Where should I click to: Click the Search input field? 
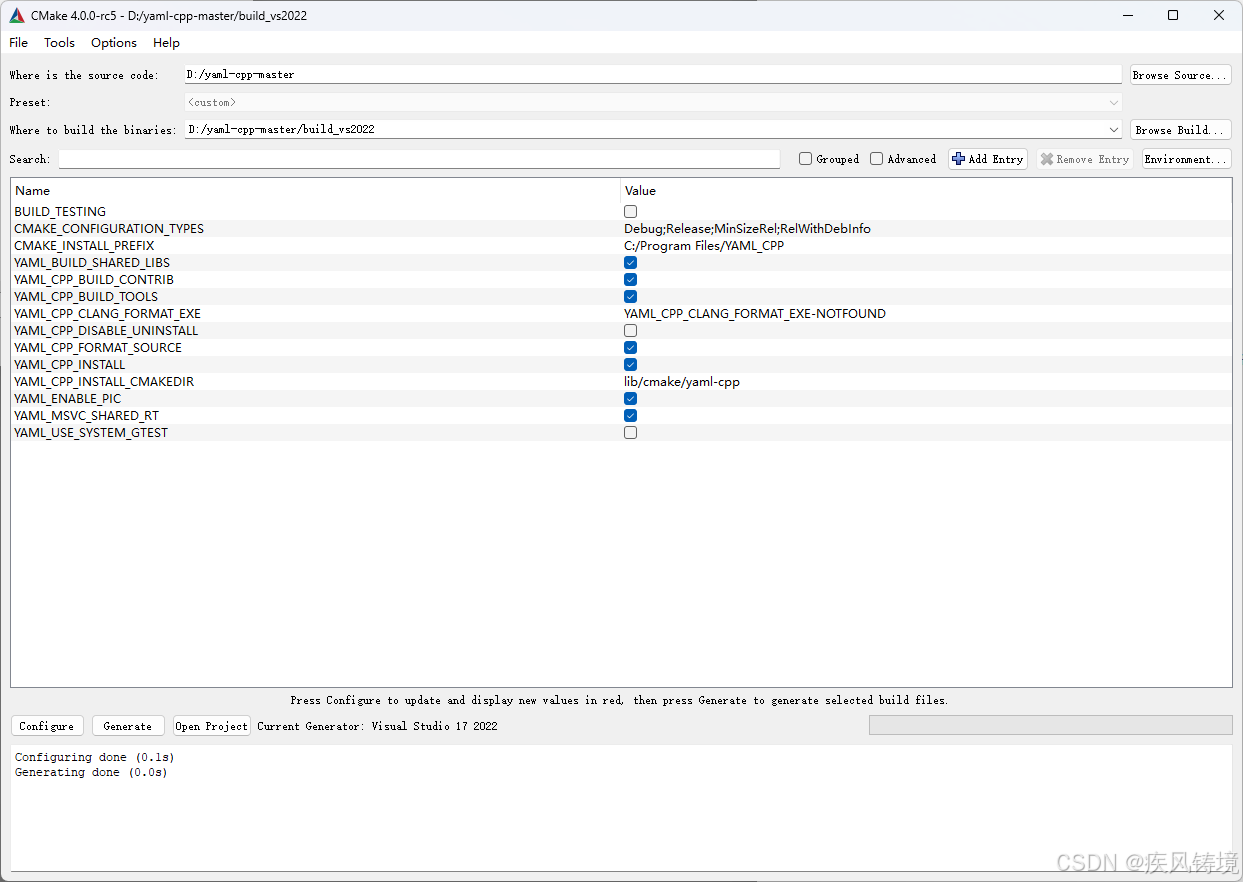tap(419, 159)
